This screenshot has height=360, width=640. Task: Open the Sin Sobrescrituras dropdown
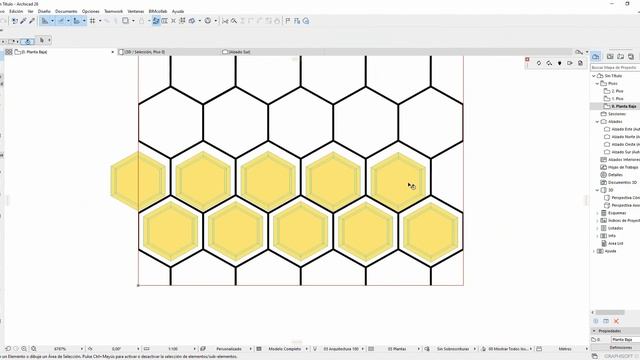[x=475, y=349]
